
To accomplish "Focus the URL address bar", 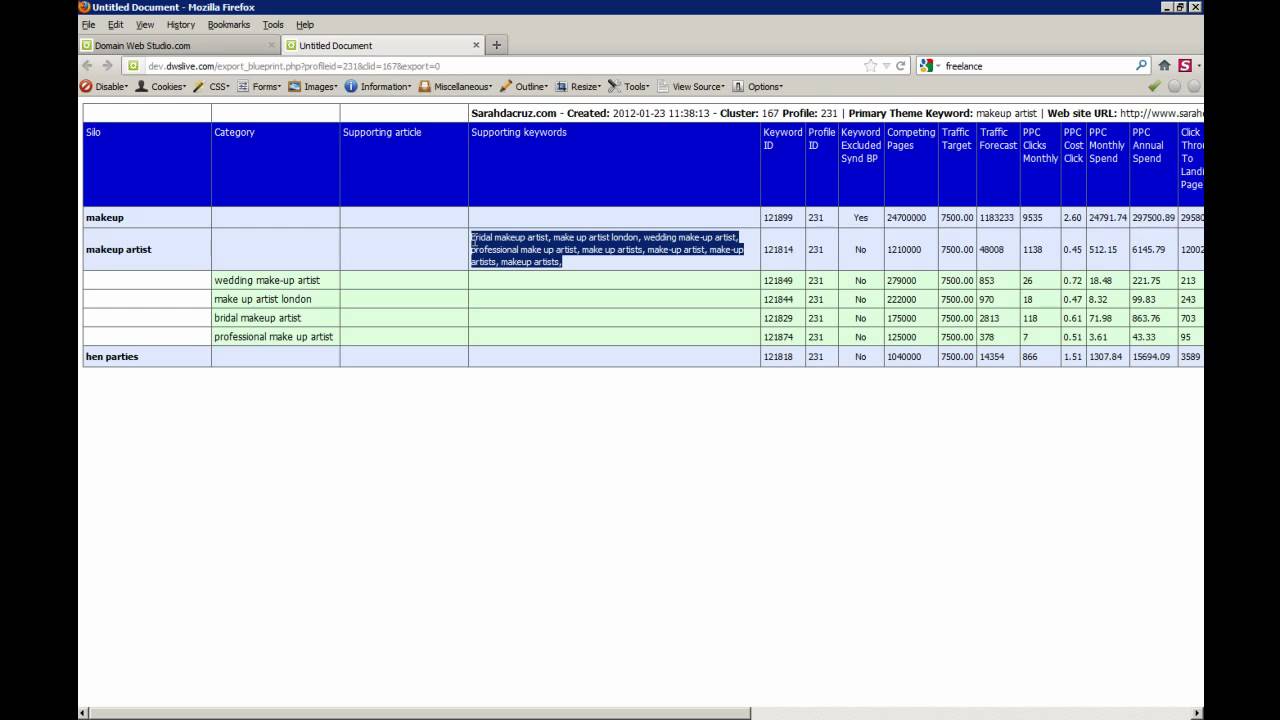I will click(500, 66).
